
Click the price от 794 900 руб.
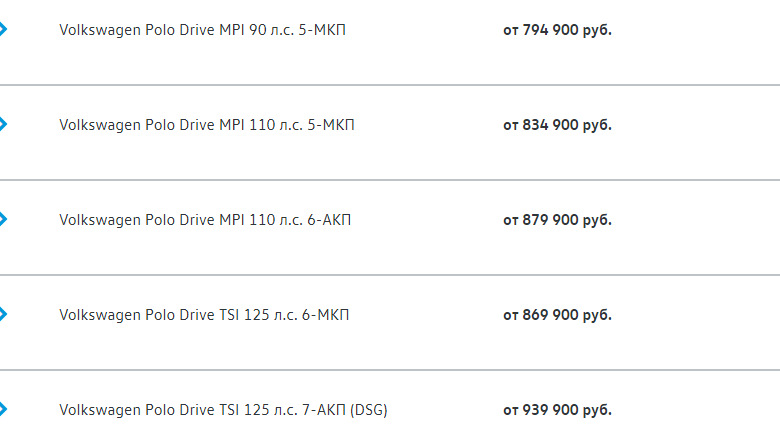coord(557,30)
